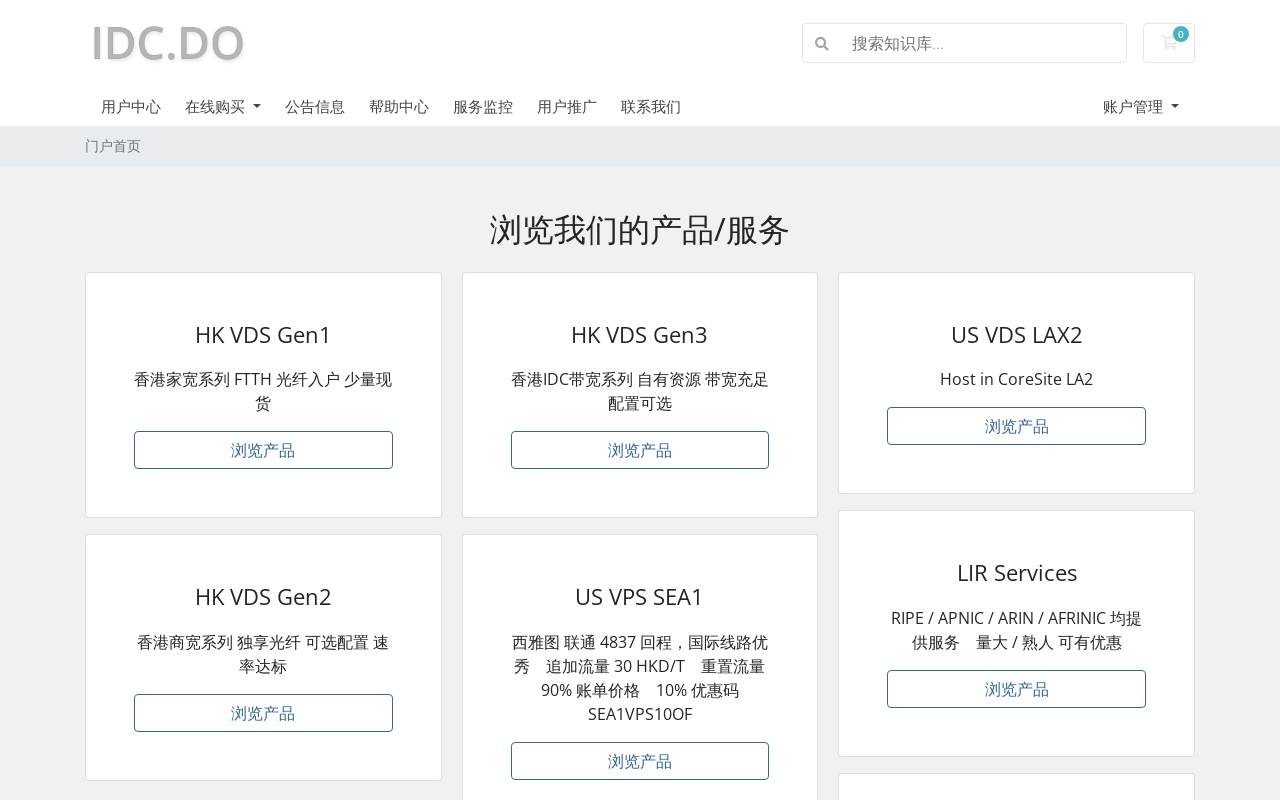The height and width of the screenshot is (800, 1280).
Task: Browse products for US VDS LAX2
Action: pyautogui.click(x=1016, y=426)
